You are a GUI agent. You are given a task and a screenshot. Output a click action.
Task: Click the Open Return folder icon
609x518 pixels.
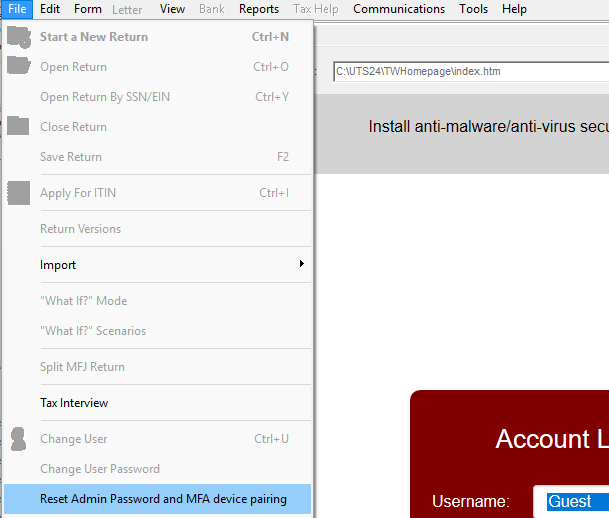pos(19,67)
